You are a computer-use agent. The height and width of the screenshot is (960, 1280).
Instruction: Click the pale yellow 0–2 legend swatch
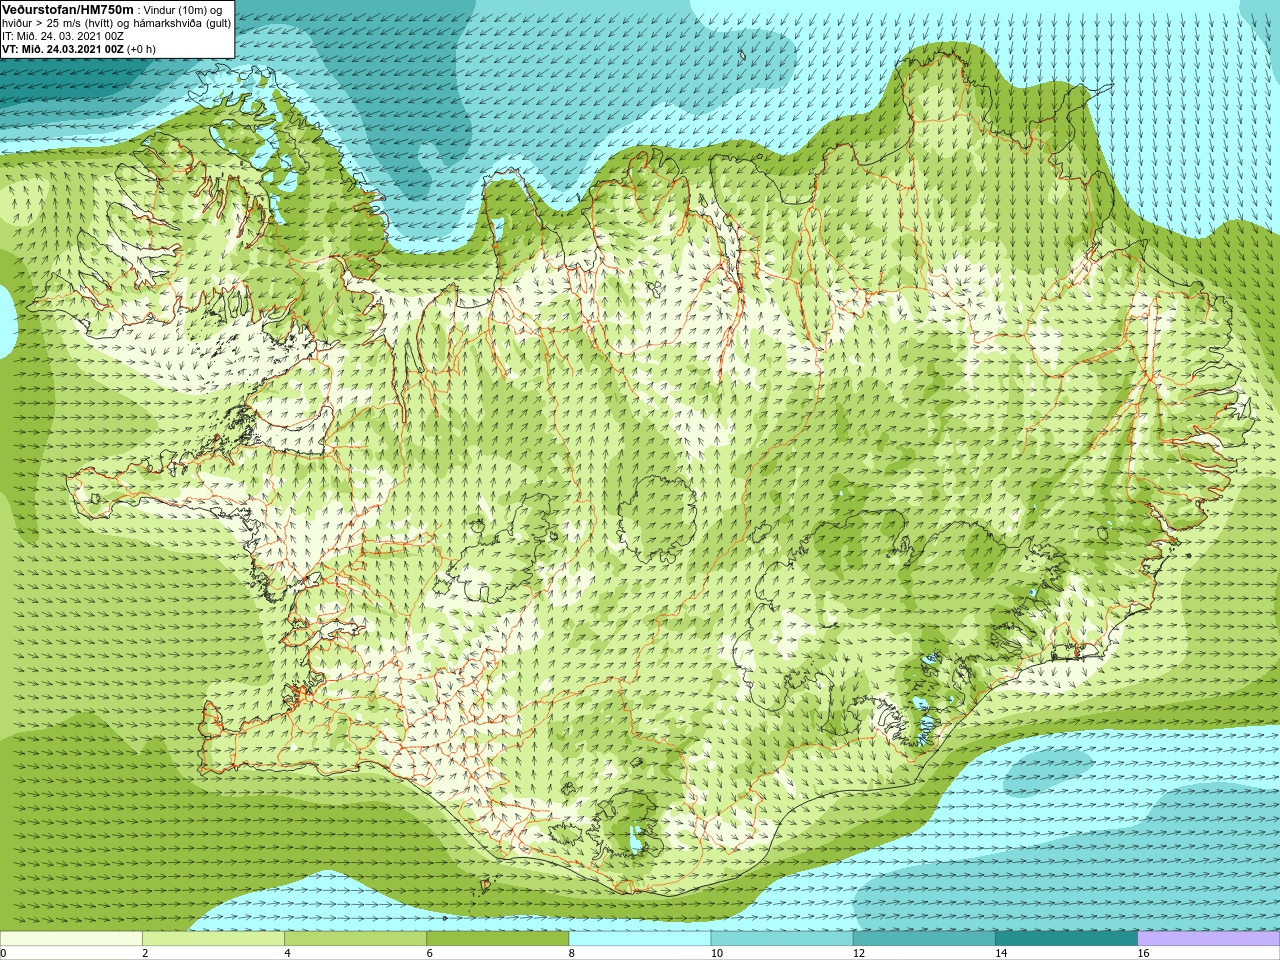(x=71, y=939)
